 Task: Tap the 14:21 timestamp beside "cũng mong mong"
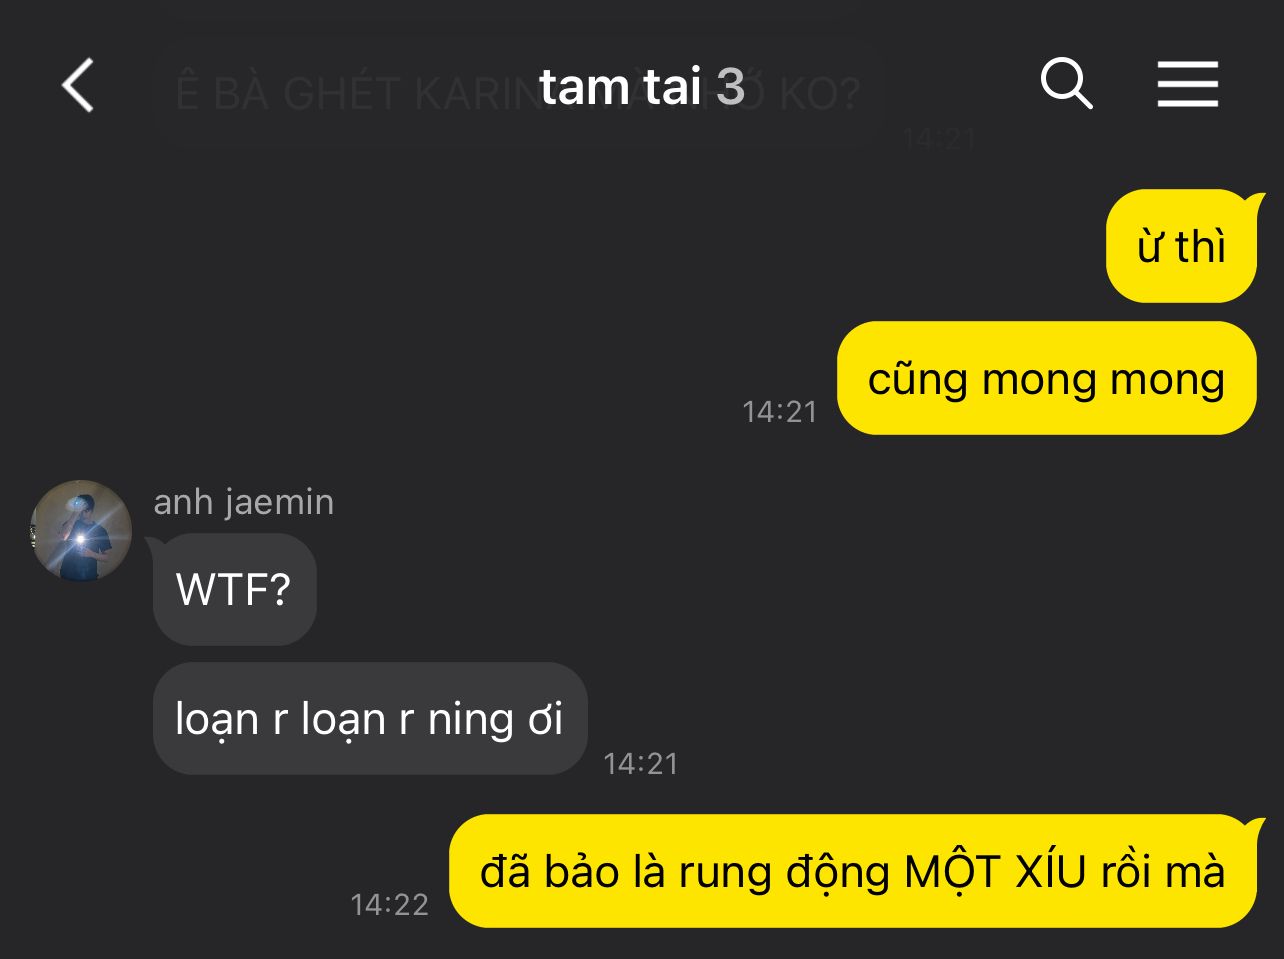(779, 412)
